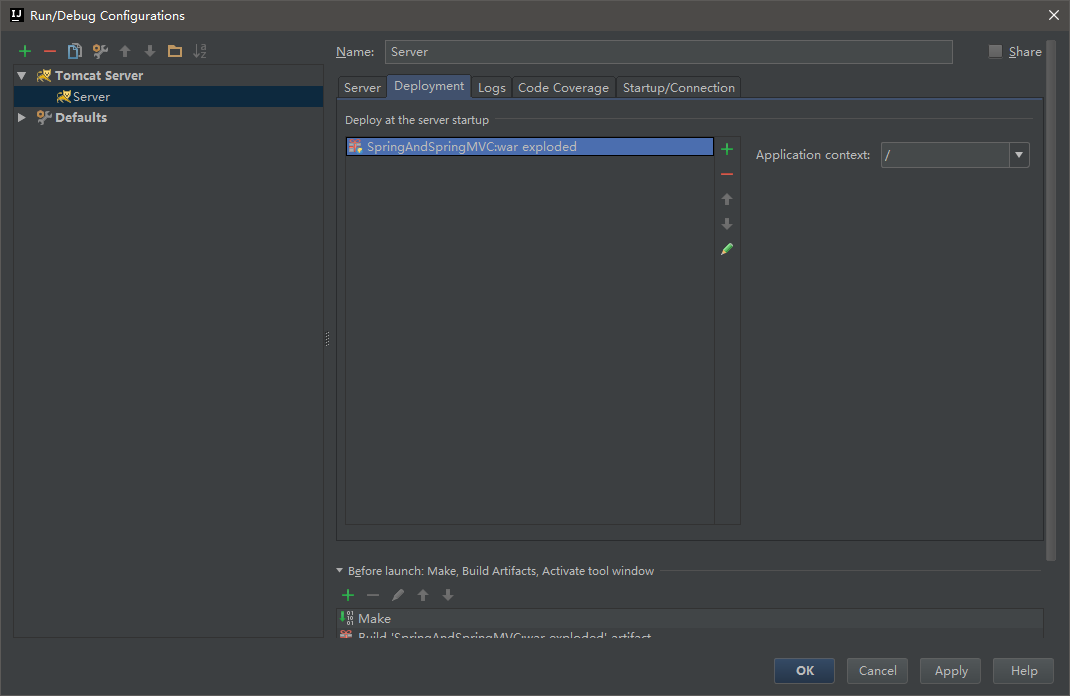The image size is (1070, 696).
Task: Click the Make task icon
Action: pos(347,618)
